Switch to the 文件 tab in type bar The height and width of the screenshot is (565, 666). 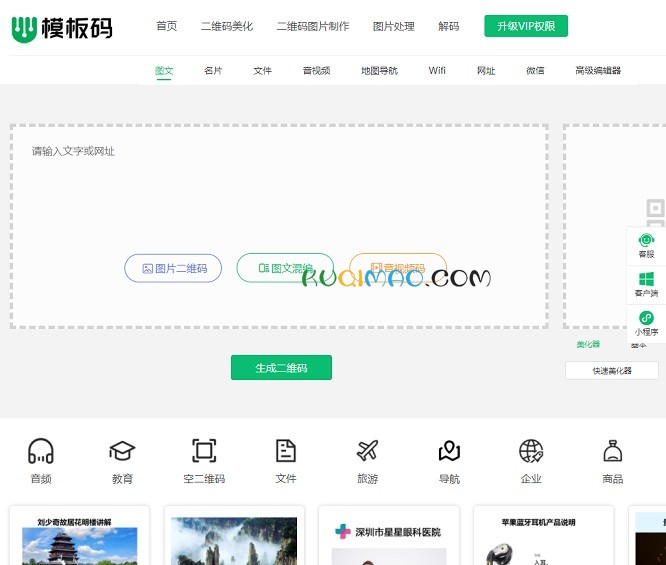[262, 71]
